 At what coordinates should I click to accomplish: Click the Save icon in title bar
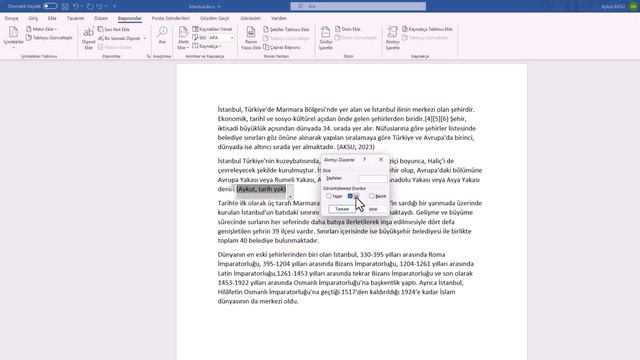click(65, 7)
